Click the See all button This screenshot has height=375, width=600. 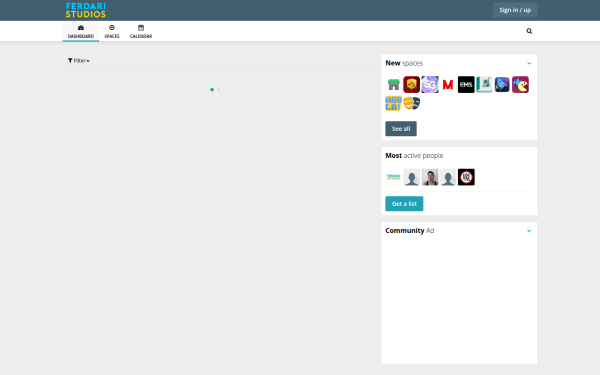coord(401,129)
